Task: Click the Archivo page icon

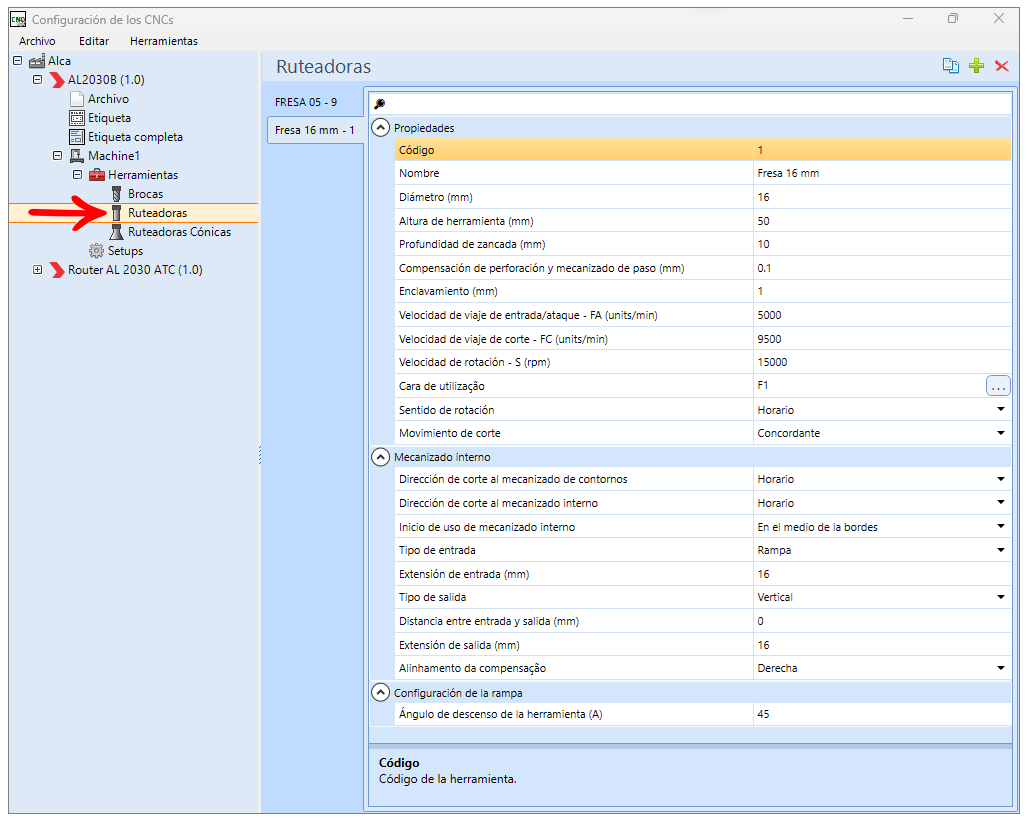Action: [x=77, y=99]
